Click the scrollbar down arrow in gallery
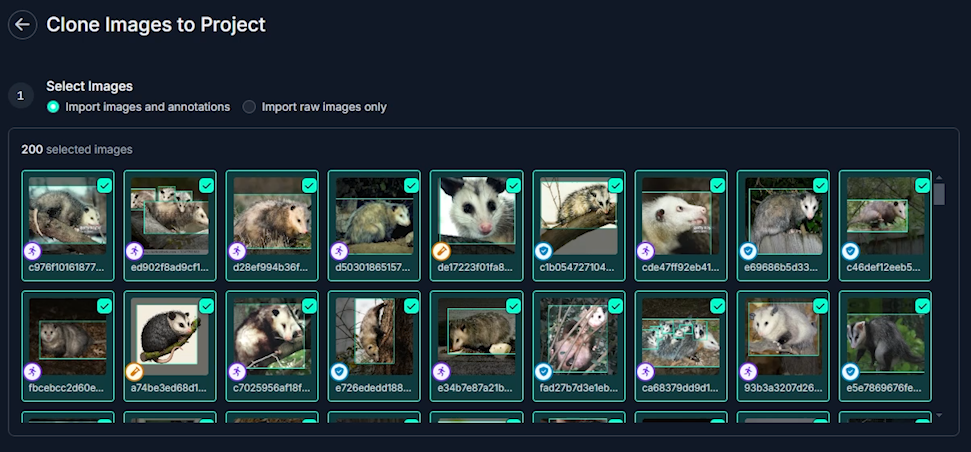Screen dimensions: 971x452 [939, 415]
